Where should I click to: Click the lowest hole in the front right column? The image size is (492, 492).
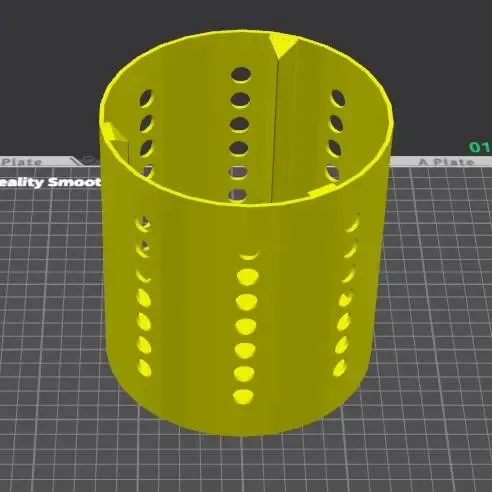point(340,368)
